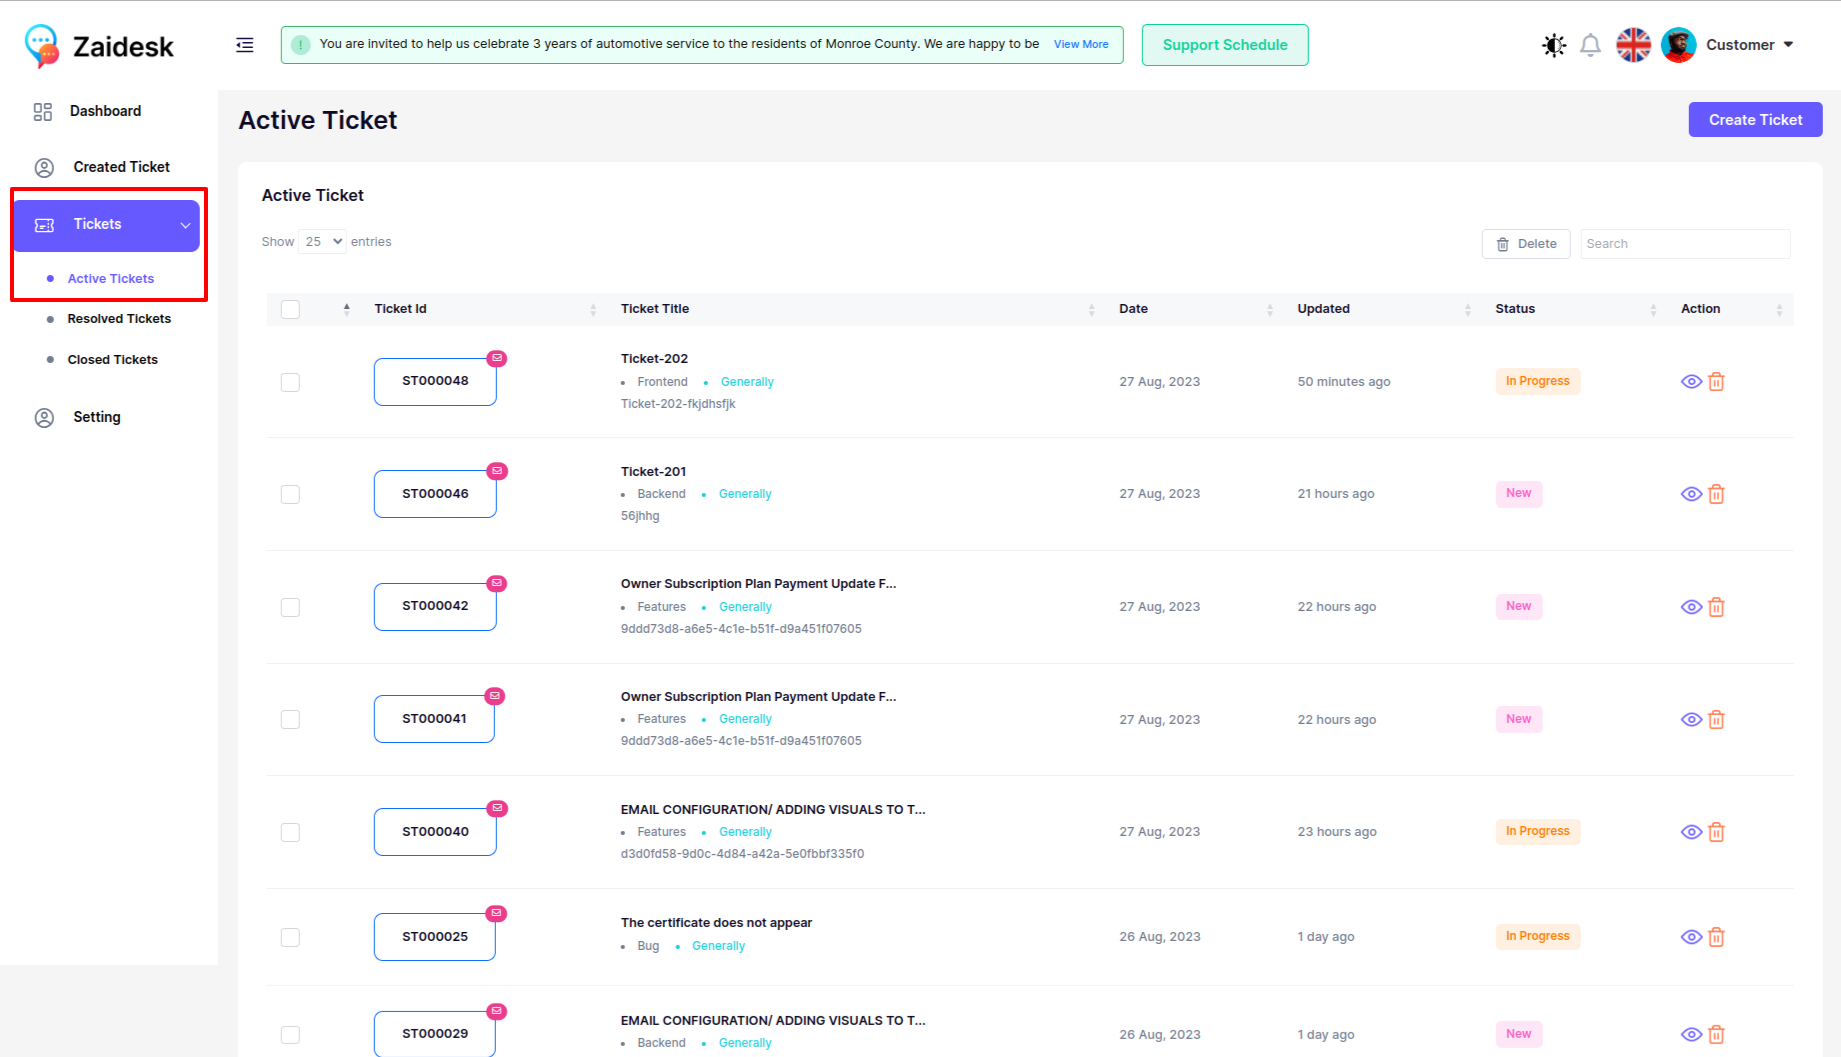
Task: Click mail badge on ST000046
Action: pyautogui.click(x=497, y=471)
